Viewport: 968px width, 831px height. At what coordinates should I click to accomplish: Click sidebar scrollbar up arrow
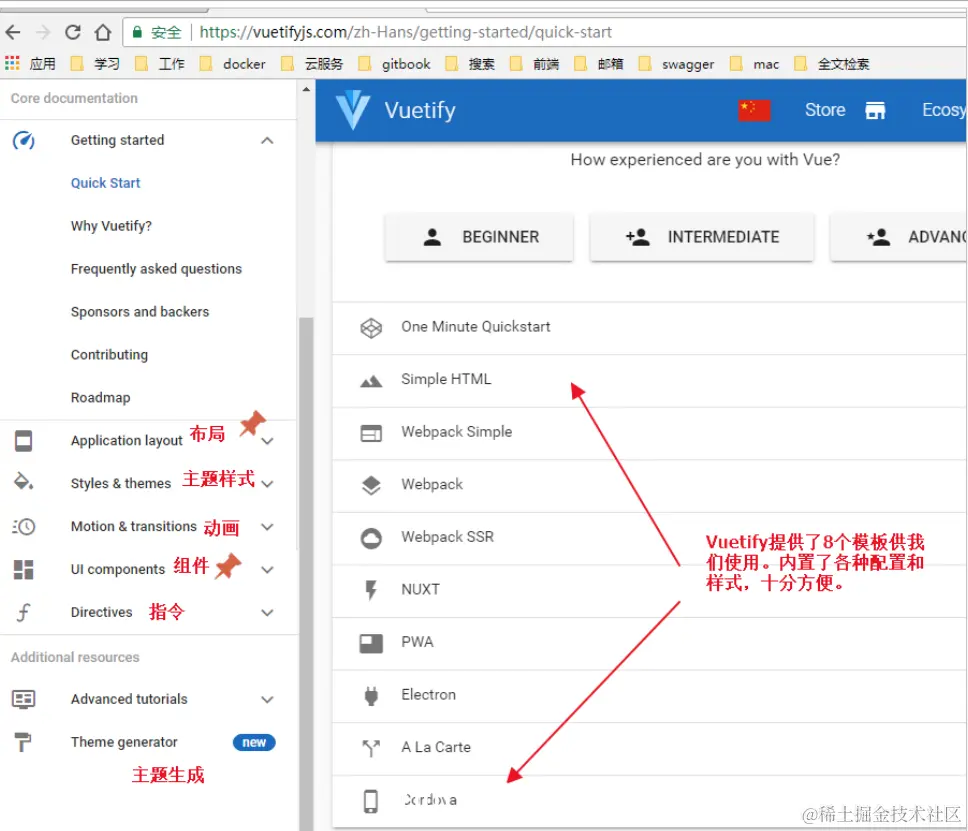(306, 90)
